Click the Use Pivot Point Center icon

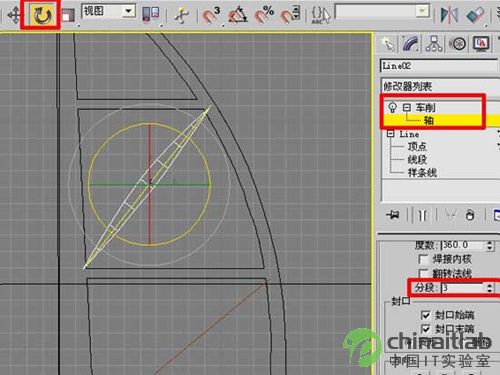(x=151, y=14)
